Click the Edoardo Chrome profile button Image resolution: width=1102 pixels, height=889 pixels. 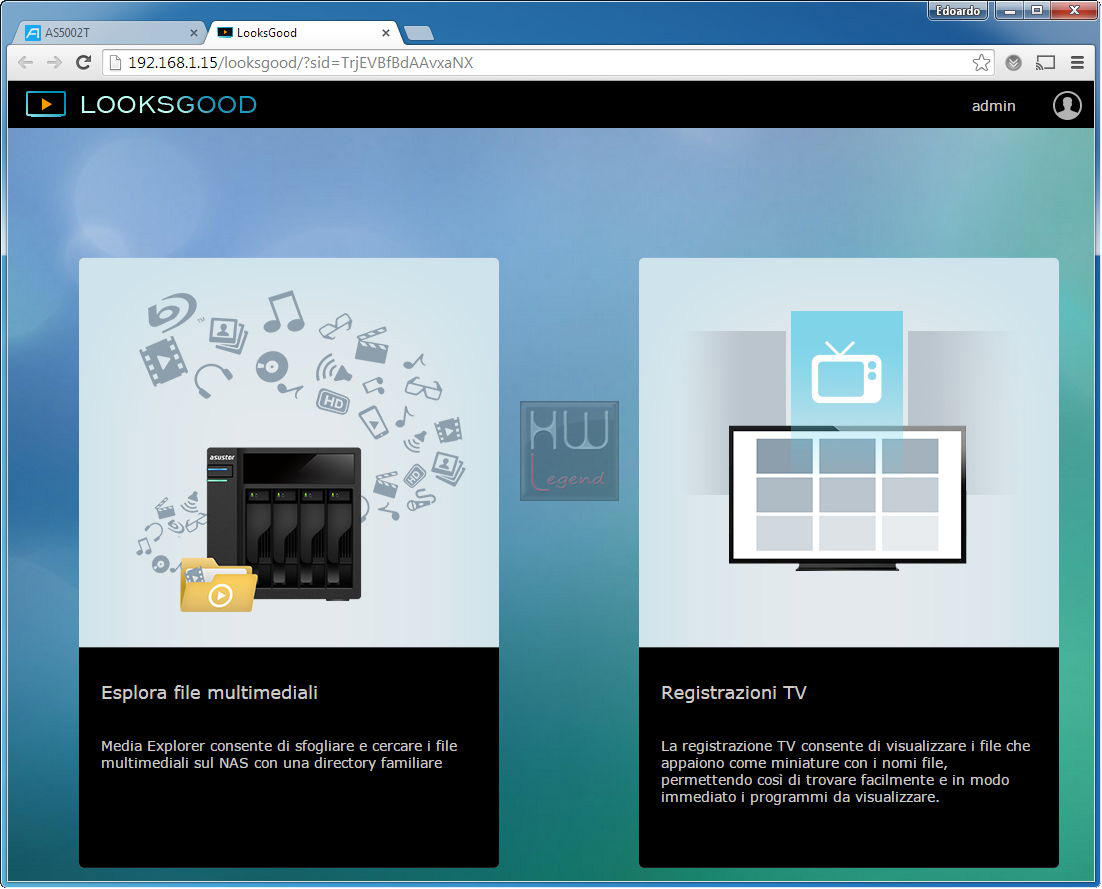[957, 11]
